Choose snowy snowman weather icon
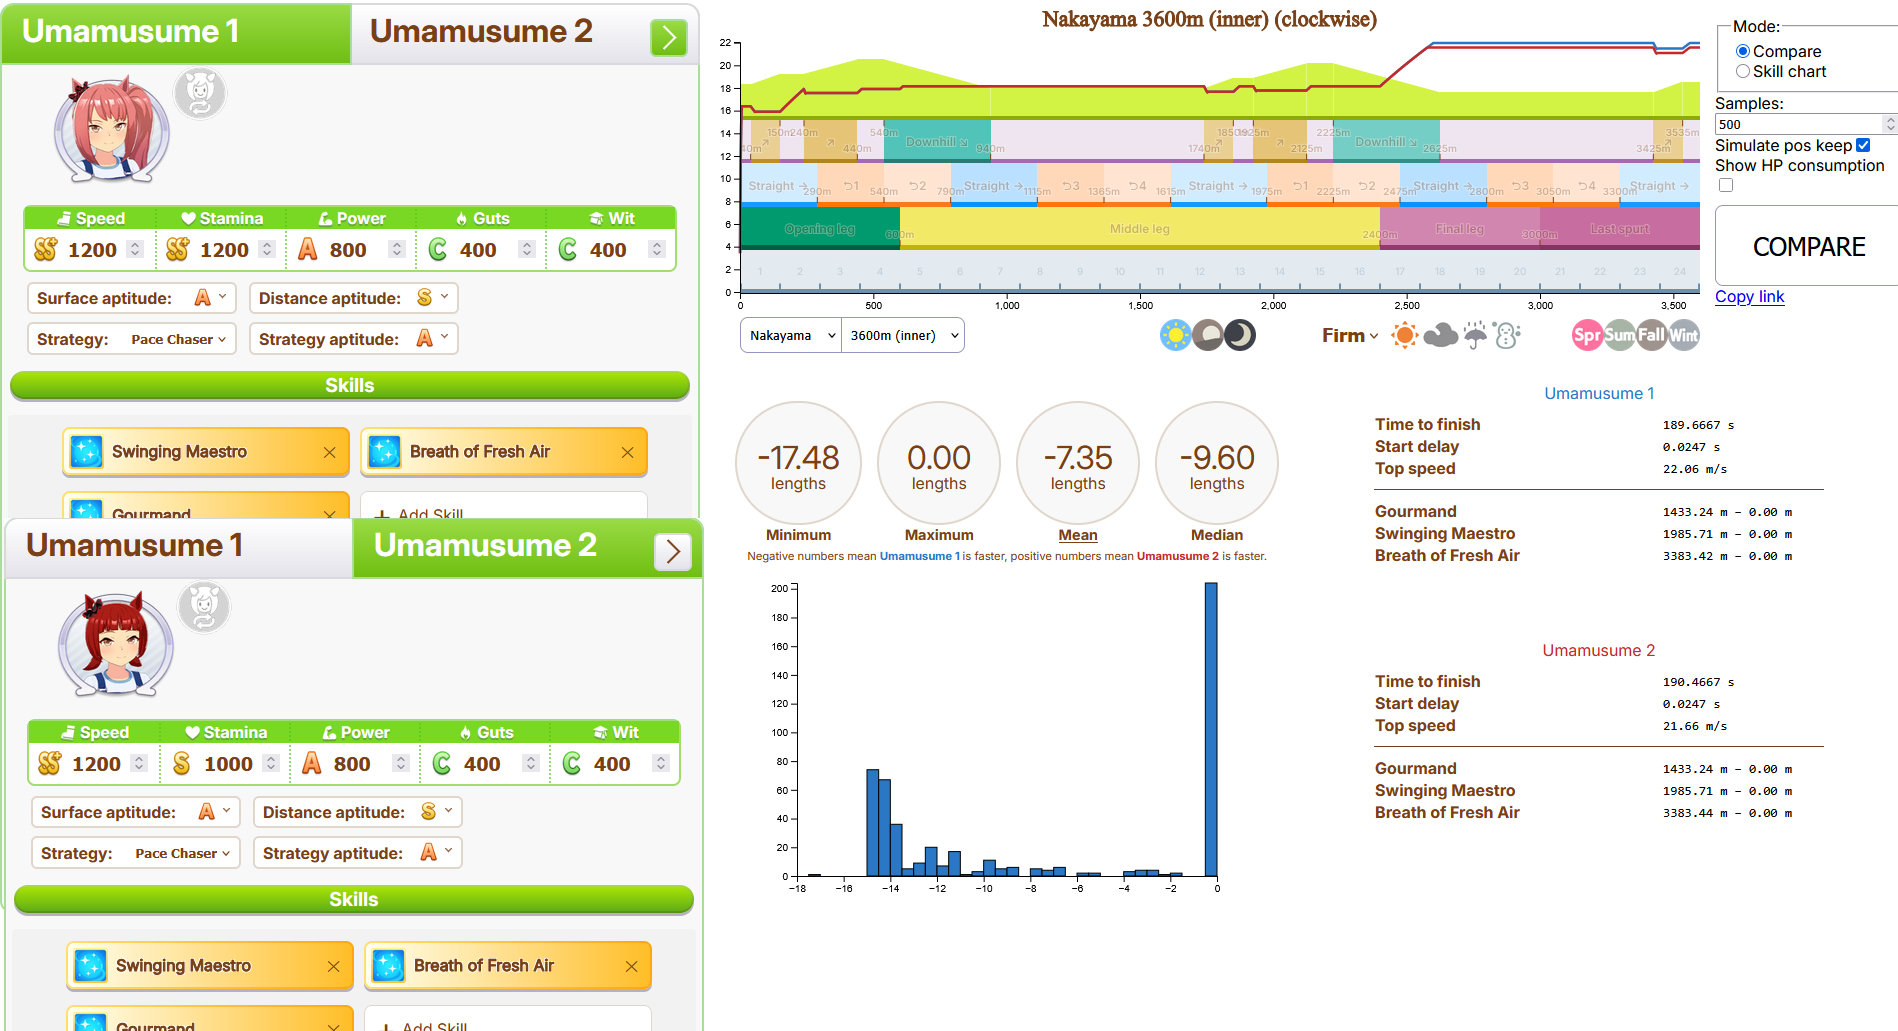Viewport: 1898px width, 1031px height. [x=1507, y=335]
